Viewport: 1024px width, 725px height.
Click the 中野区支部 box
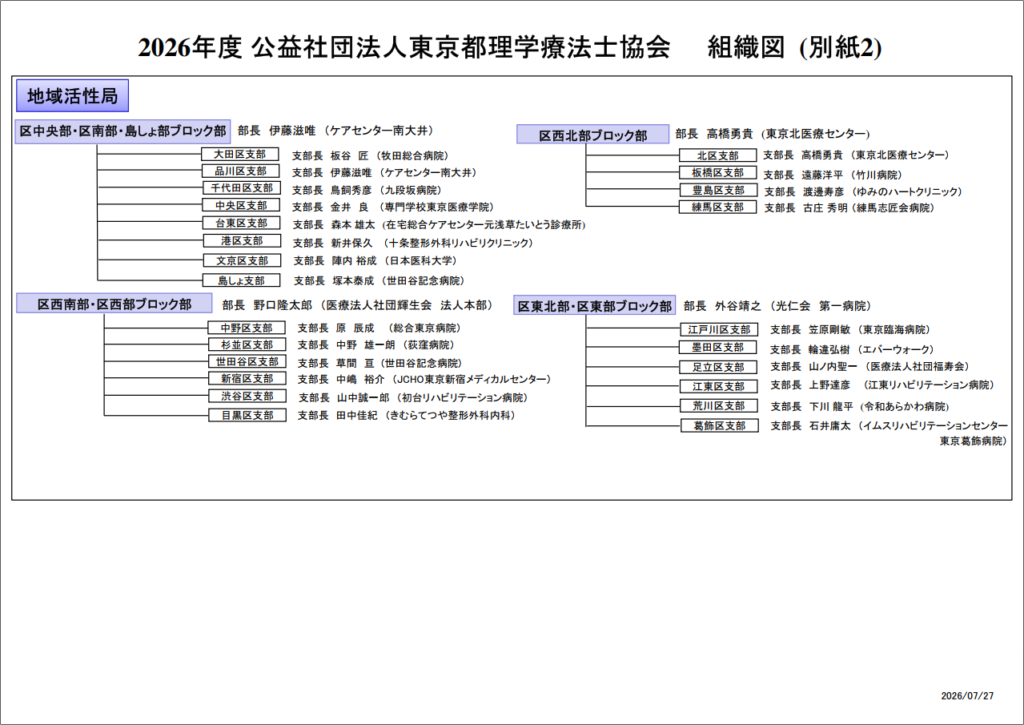coord(247,327)
